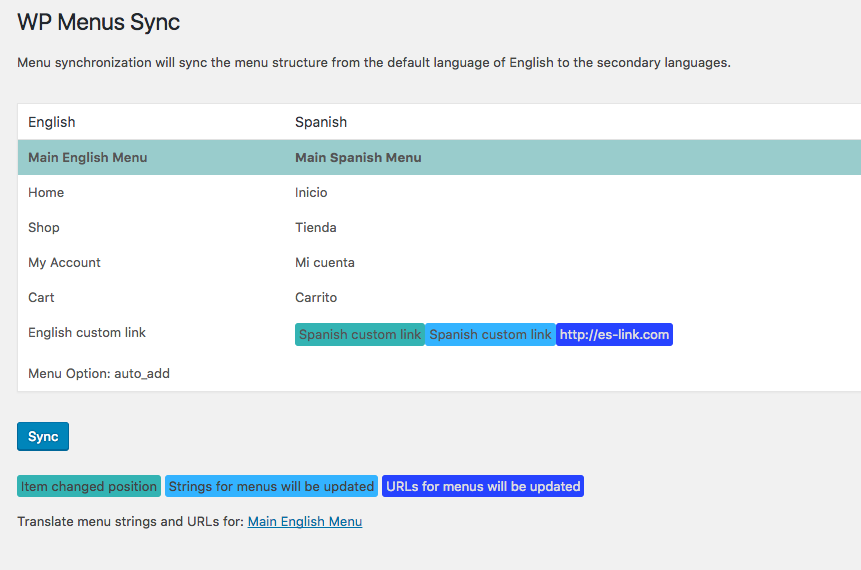Viewport: 861px width, 570px height.
Task: Select the Tienda menu item
Action: coord(316,227)
